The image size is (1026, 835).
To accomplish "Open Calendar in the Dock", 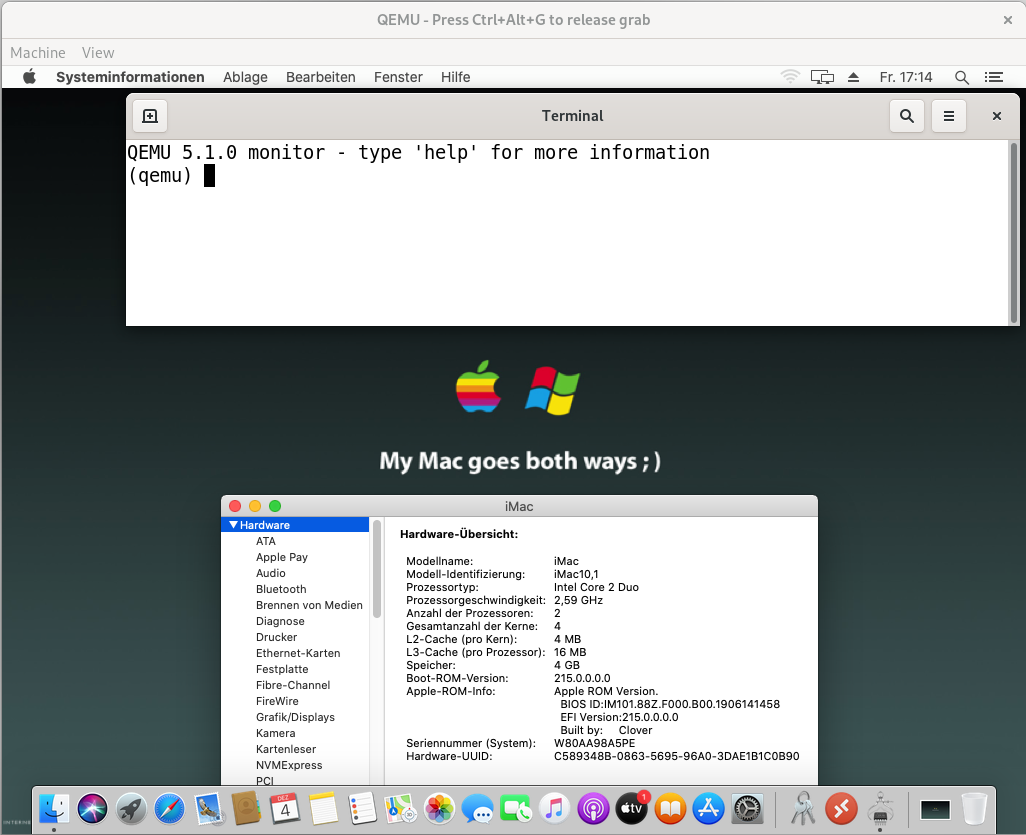I will tap(285, 809).
